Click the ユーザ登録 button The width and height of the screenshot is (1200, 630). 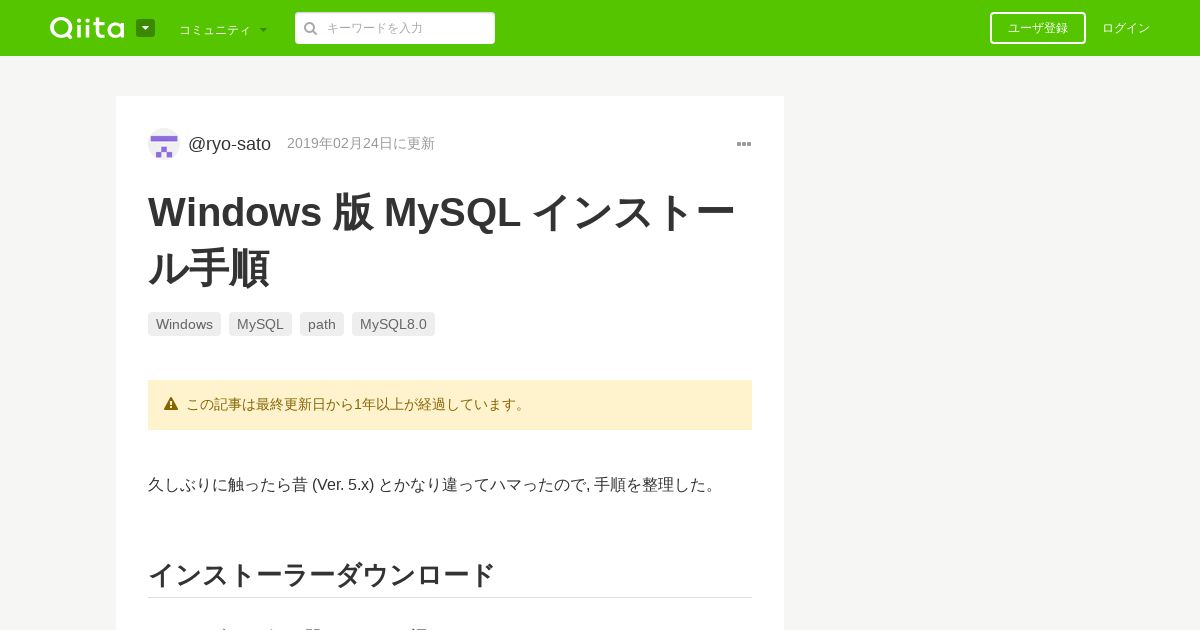(x=1038, y=28)
